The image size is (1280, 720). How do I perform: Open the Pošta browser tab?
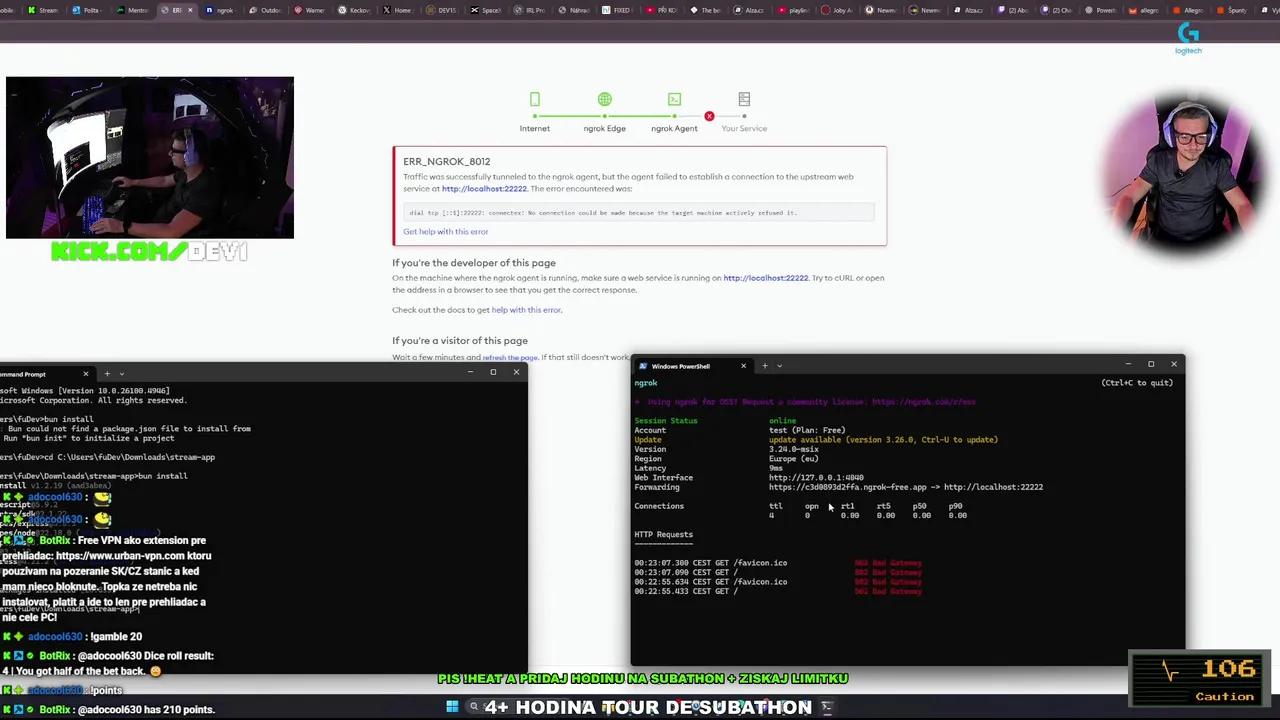point(87,10)
